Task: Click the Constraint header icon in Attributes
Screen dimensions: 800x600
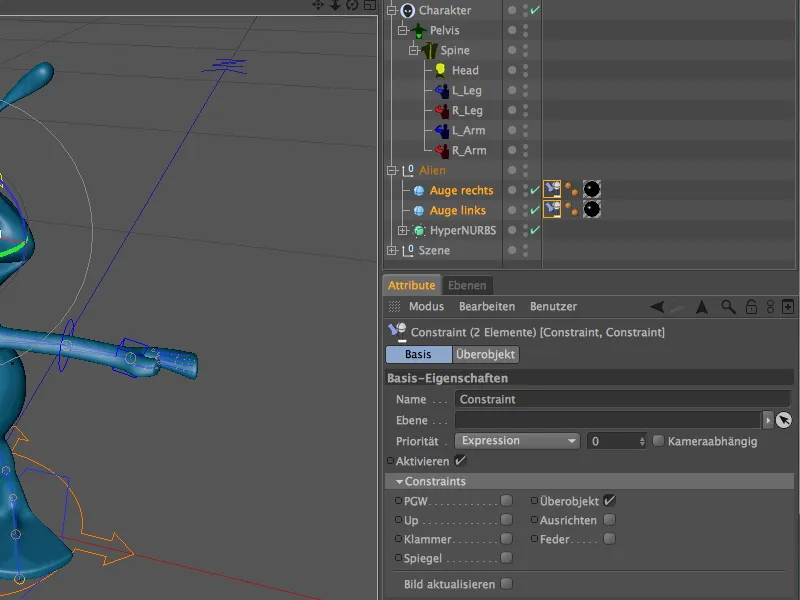Action: point(397,332)
